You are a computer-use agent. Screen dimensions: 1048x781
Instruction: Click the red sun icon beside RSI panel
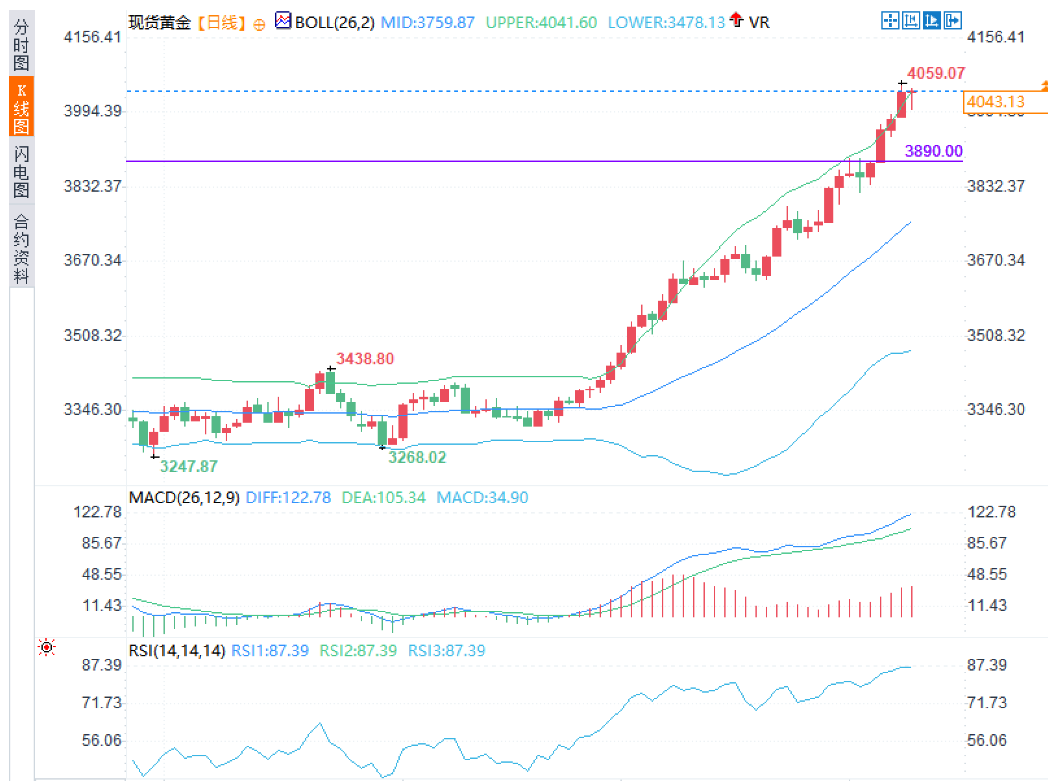46,649
